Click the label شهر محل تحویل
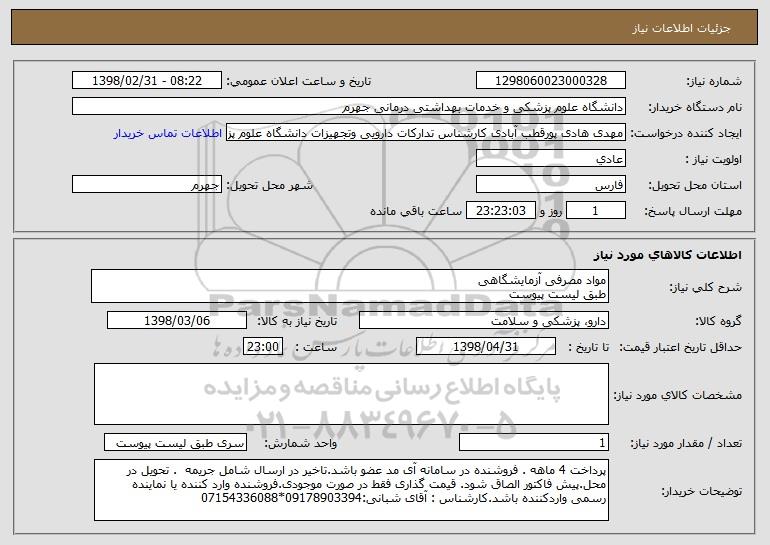770x545 pixels. 270,185
